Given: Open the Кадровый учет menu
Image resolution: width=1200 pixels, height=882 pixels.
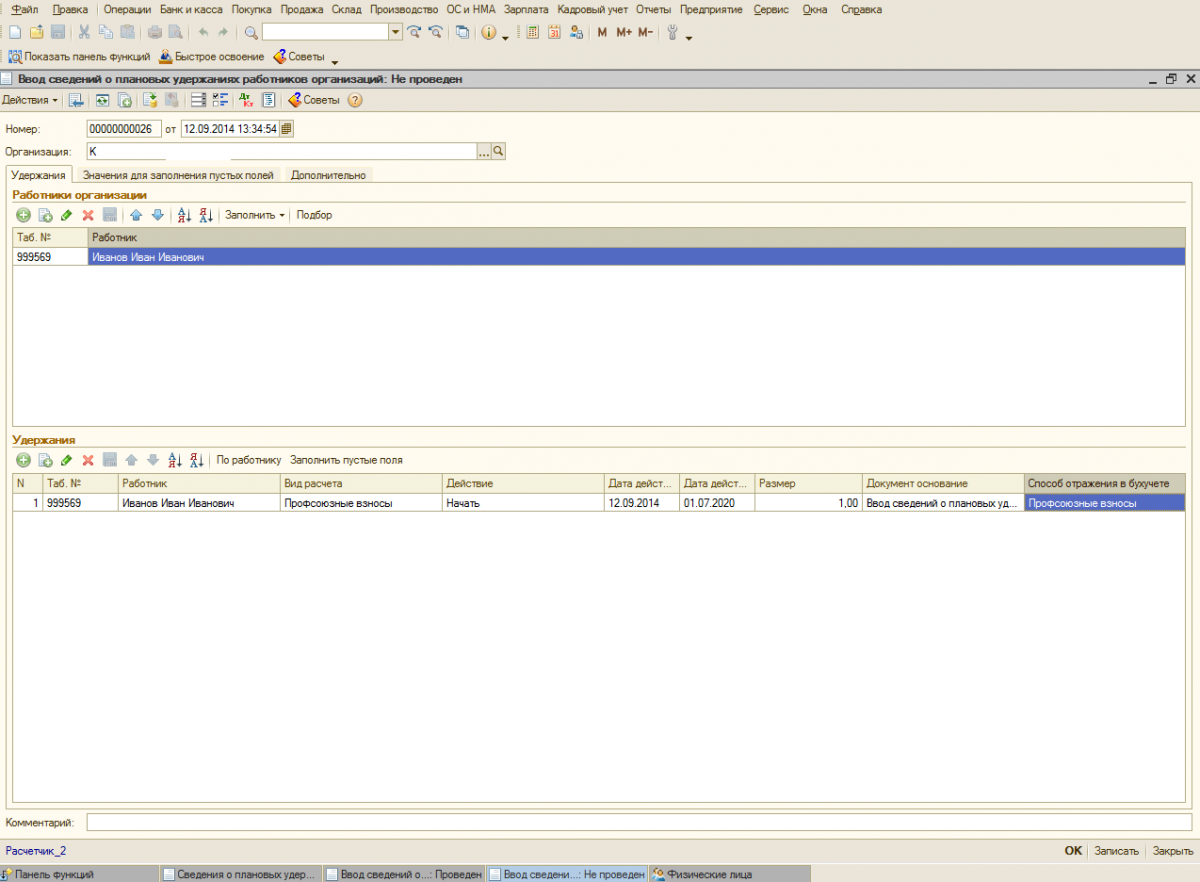Looking at the screenshot, I should tap(592, 9).
